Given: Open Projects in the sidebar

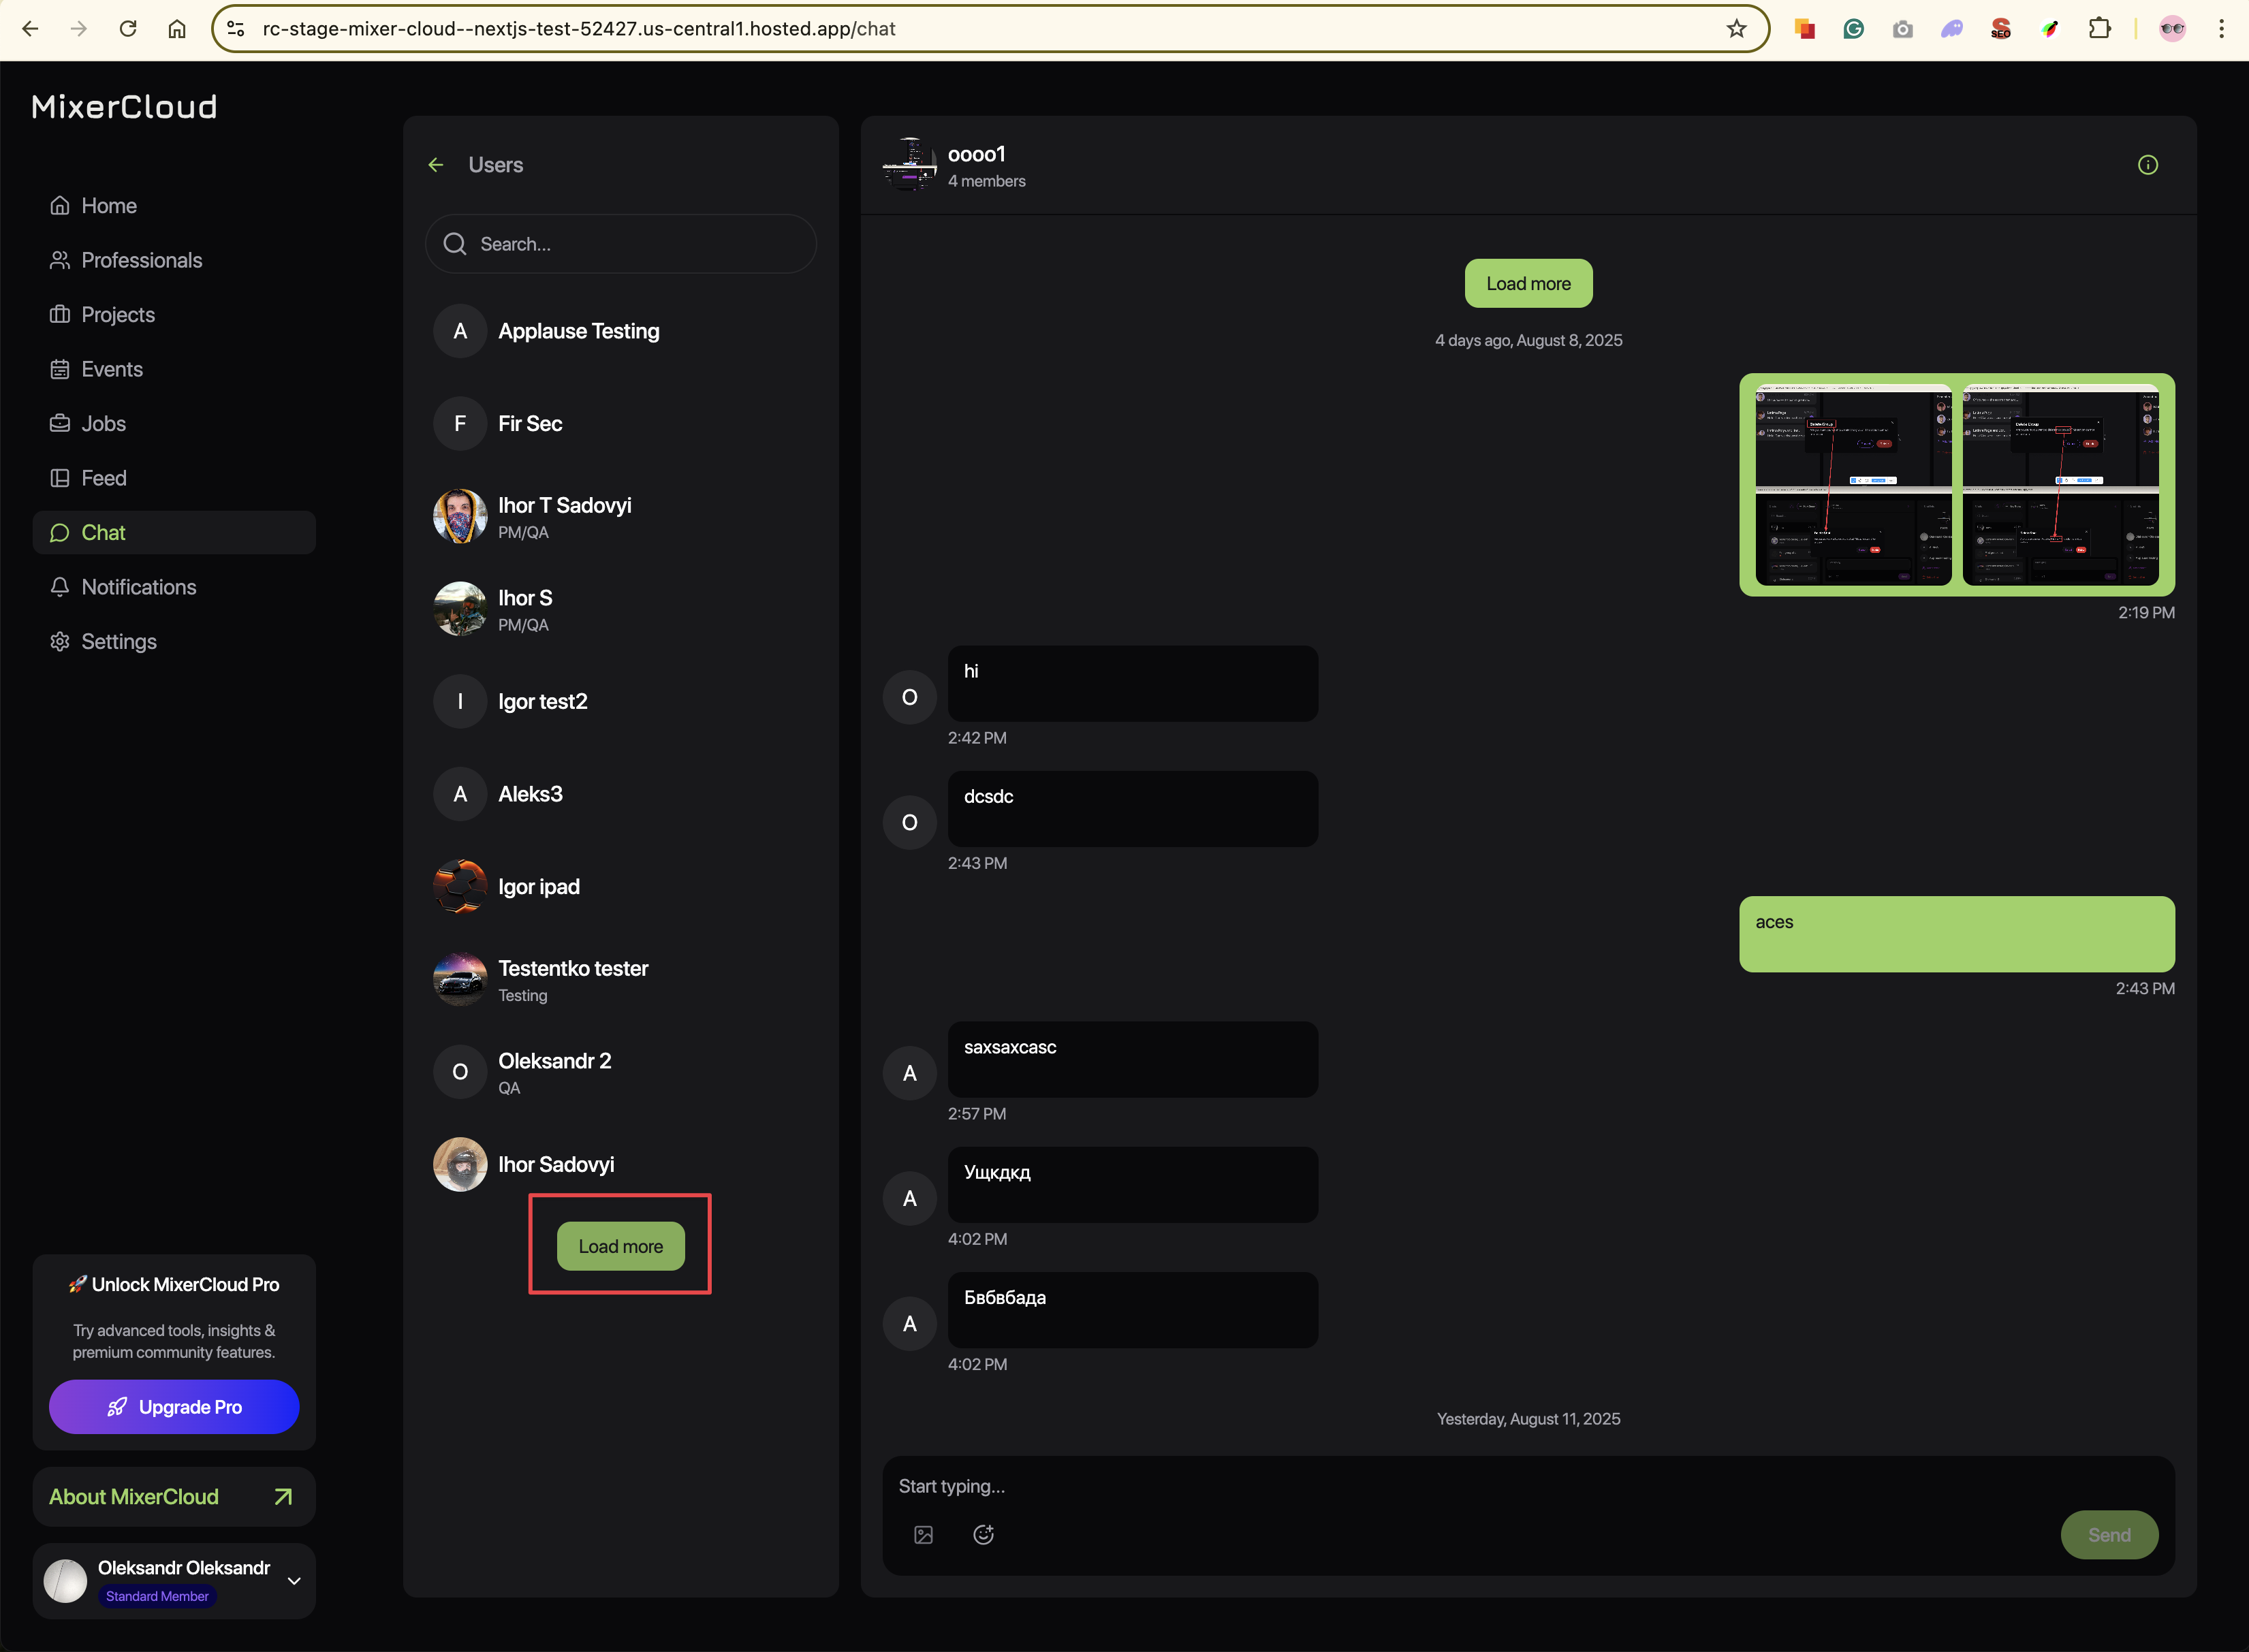Looking at the screenshot, I should [117, 315].
